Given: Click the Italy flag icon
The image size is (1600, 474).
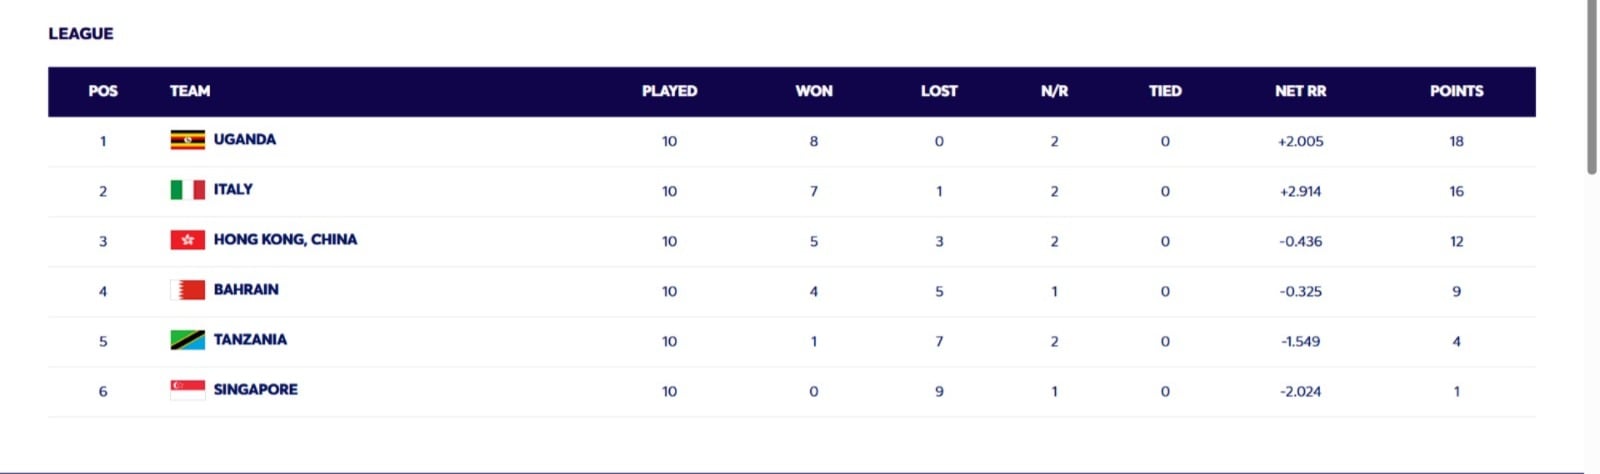Looking at the screenshot, I should [187, 190].
